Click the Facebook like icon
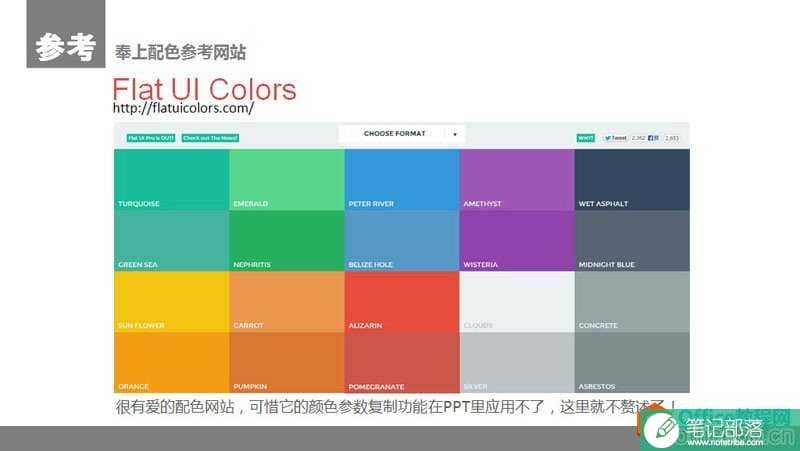 (653, 138)
